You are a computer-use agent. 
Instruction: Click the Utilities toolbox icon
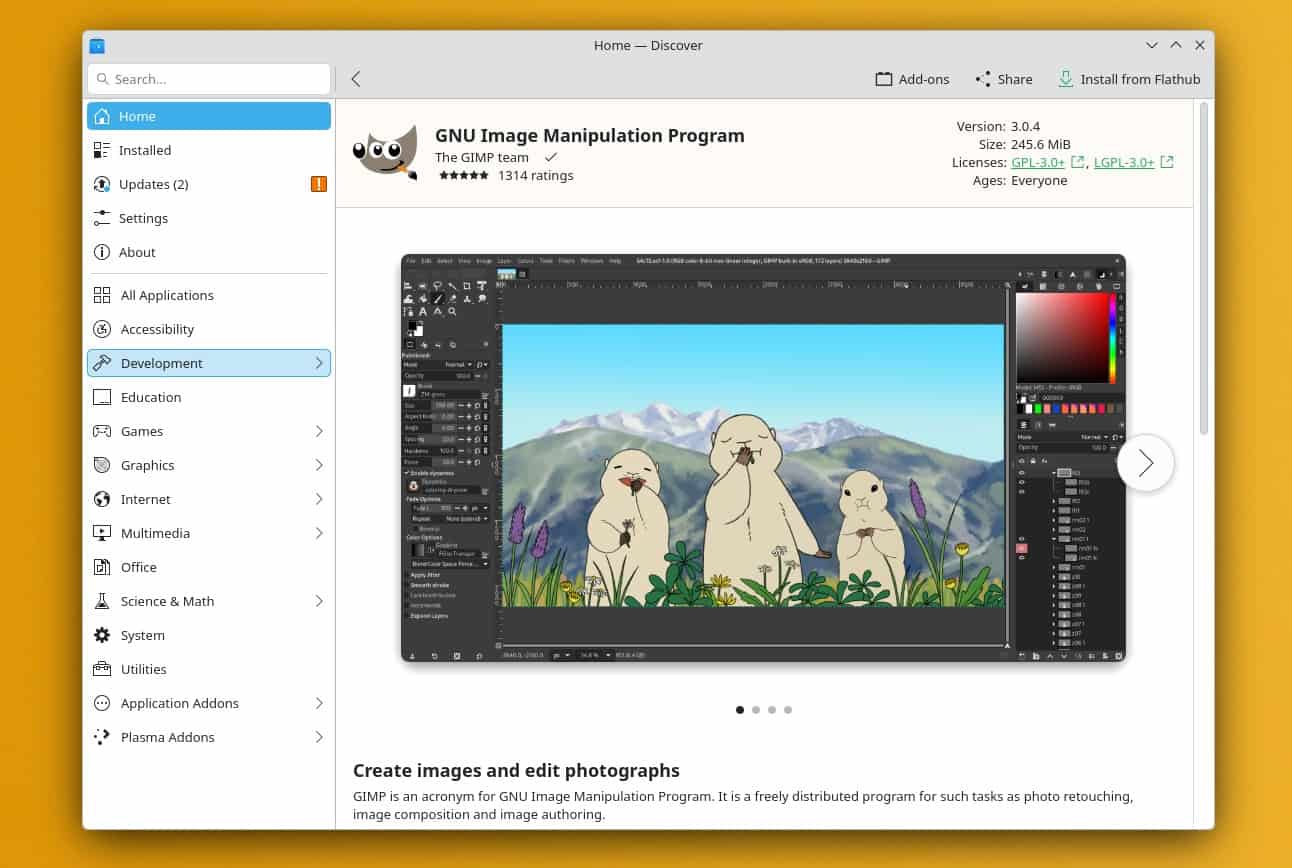101,669
